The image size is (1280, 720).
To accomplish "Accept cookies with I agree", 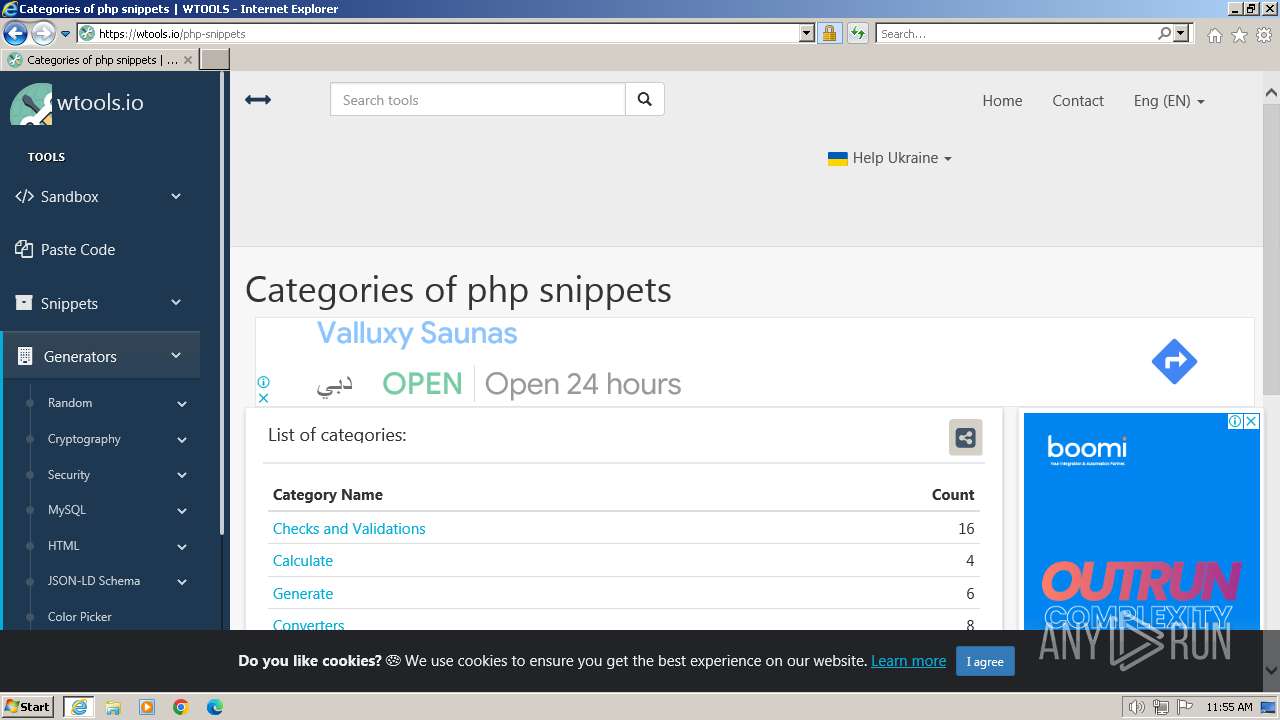I will [985, 661].
